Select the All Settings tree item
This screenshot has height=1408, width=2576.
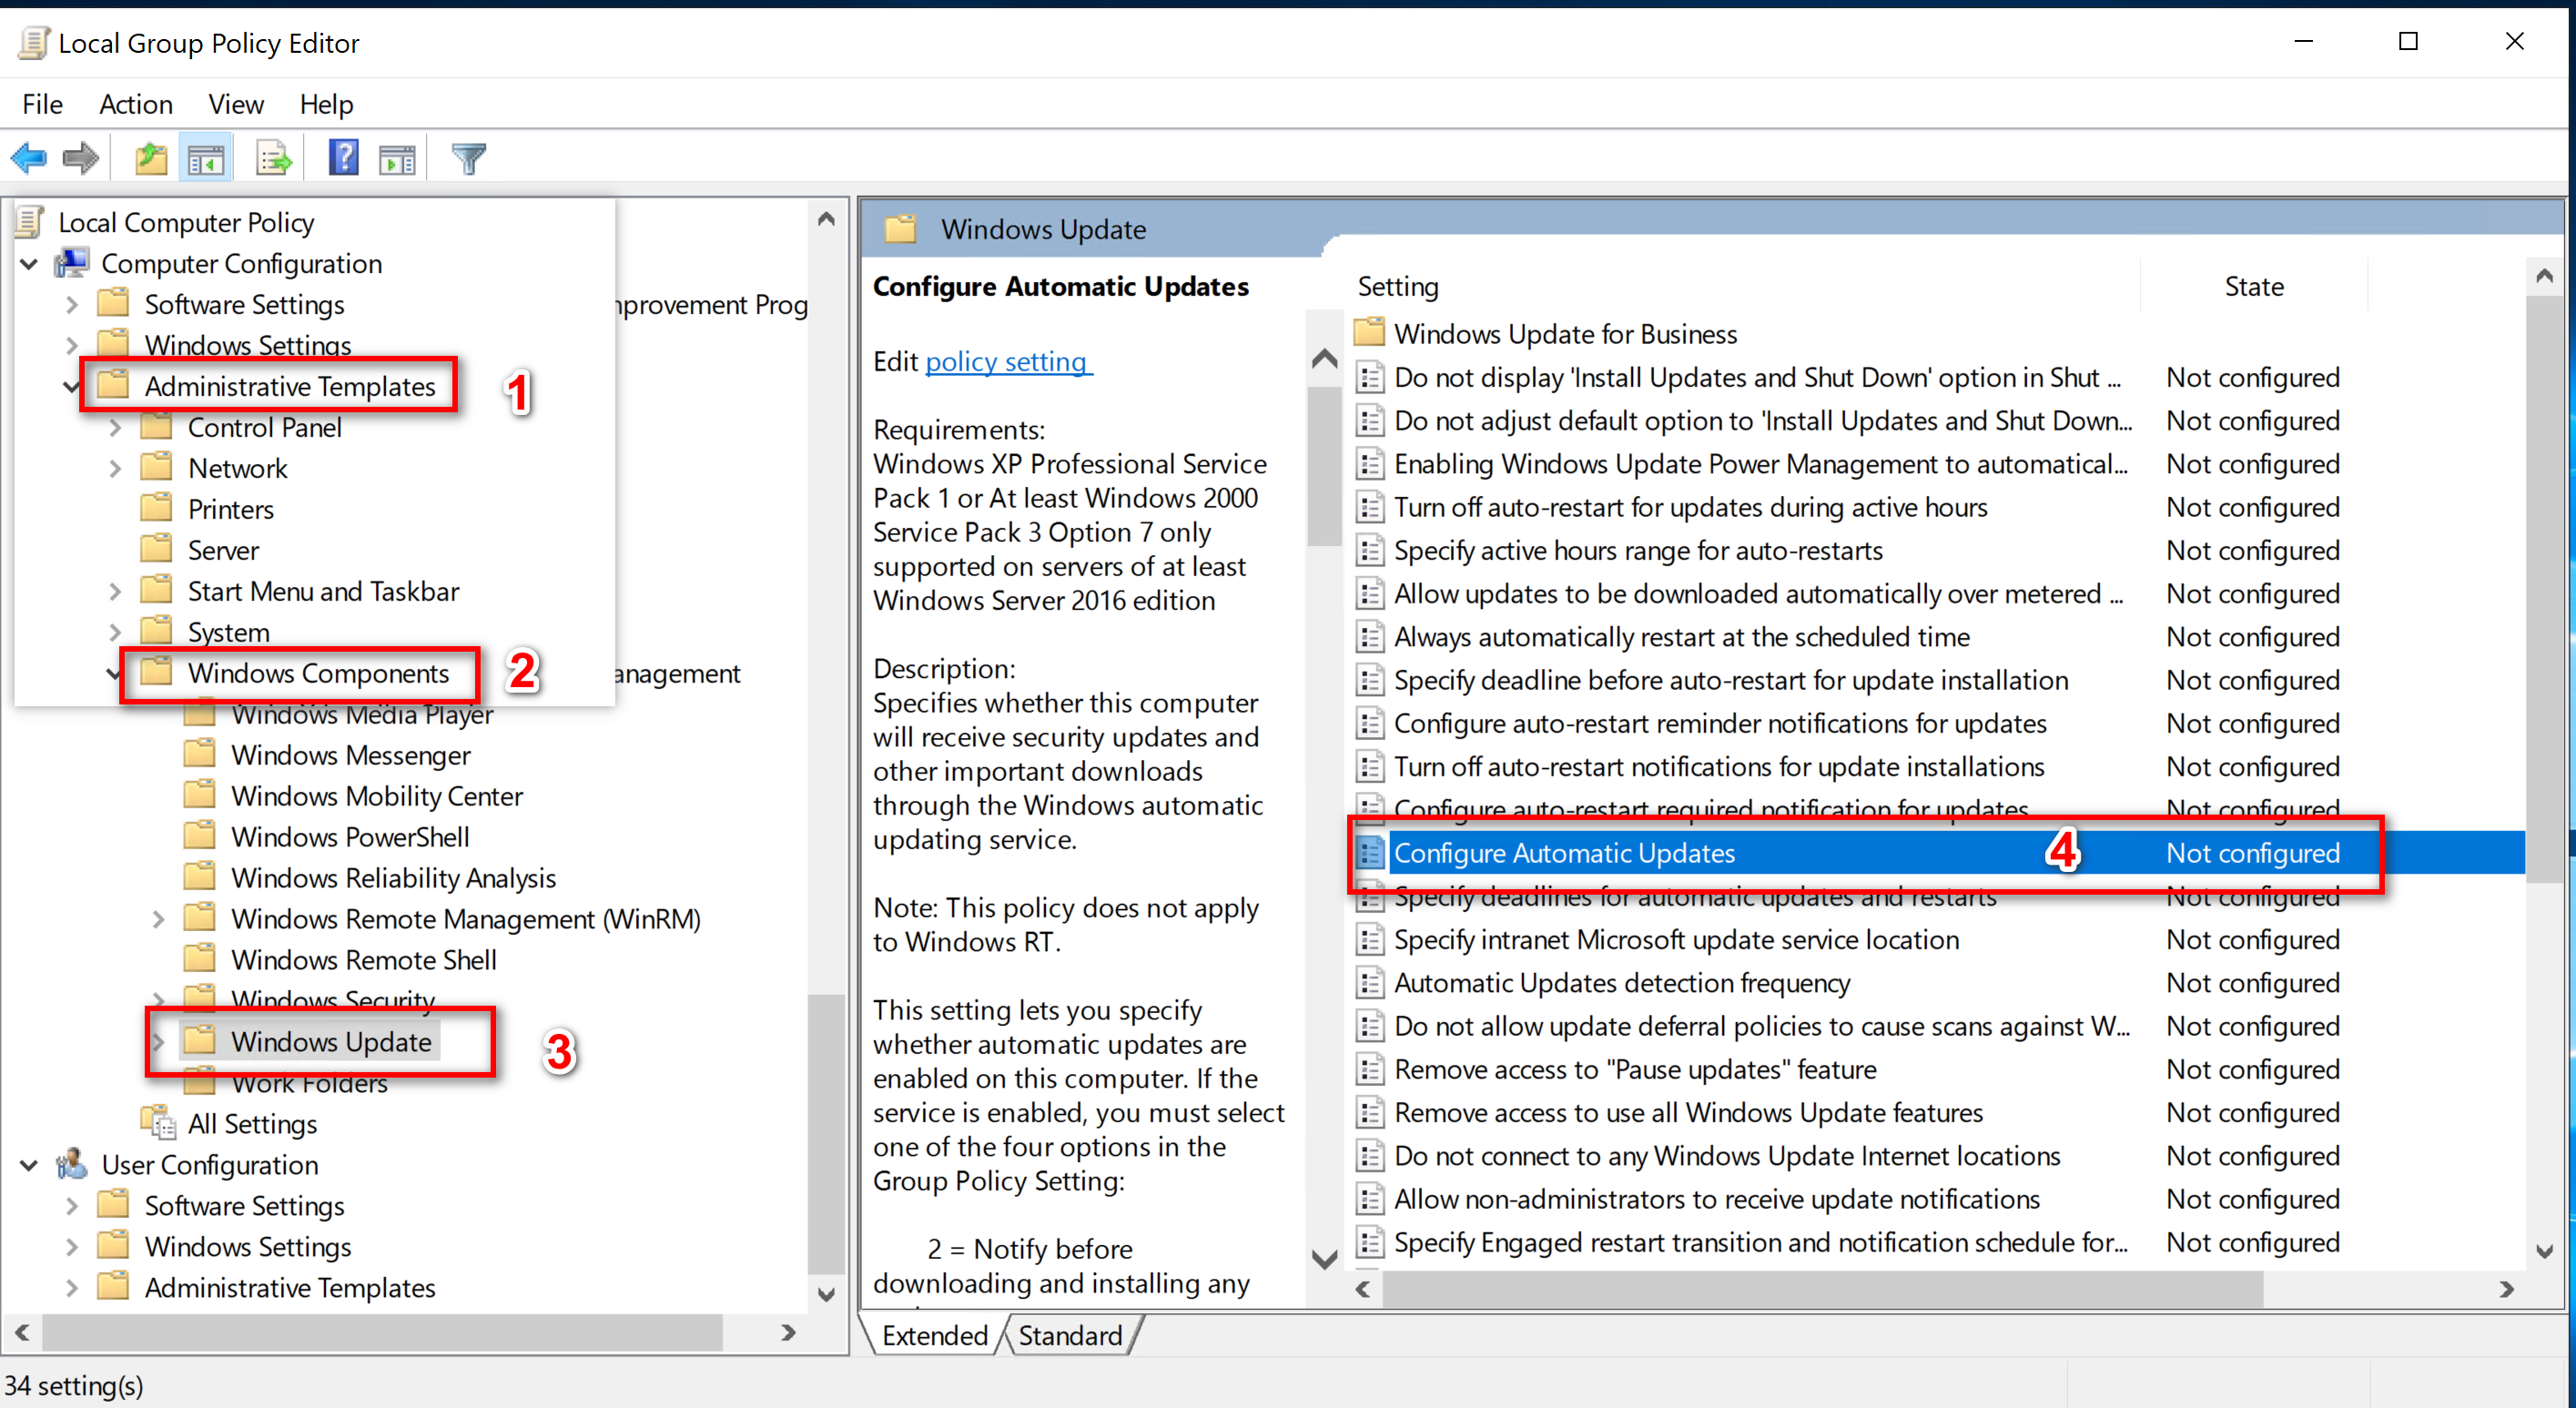tap(252, 1124)
